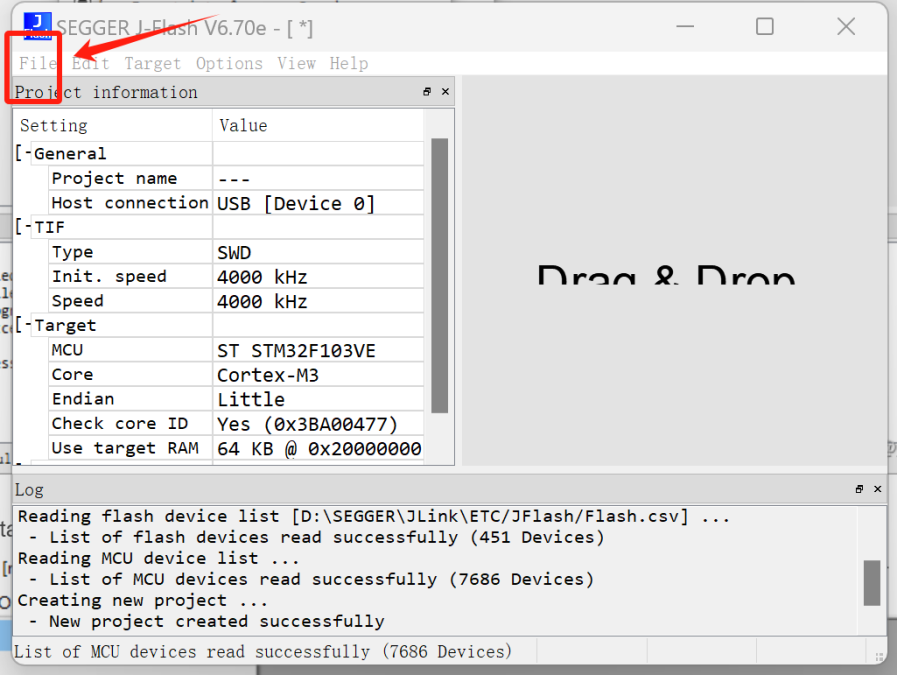Close the Log panel
Viewport: 897px width, 675px height.
[x=878, y=489]
